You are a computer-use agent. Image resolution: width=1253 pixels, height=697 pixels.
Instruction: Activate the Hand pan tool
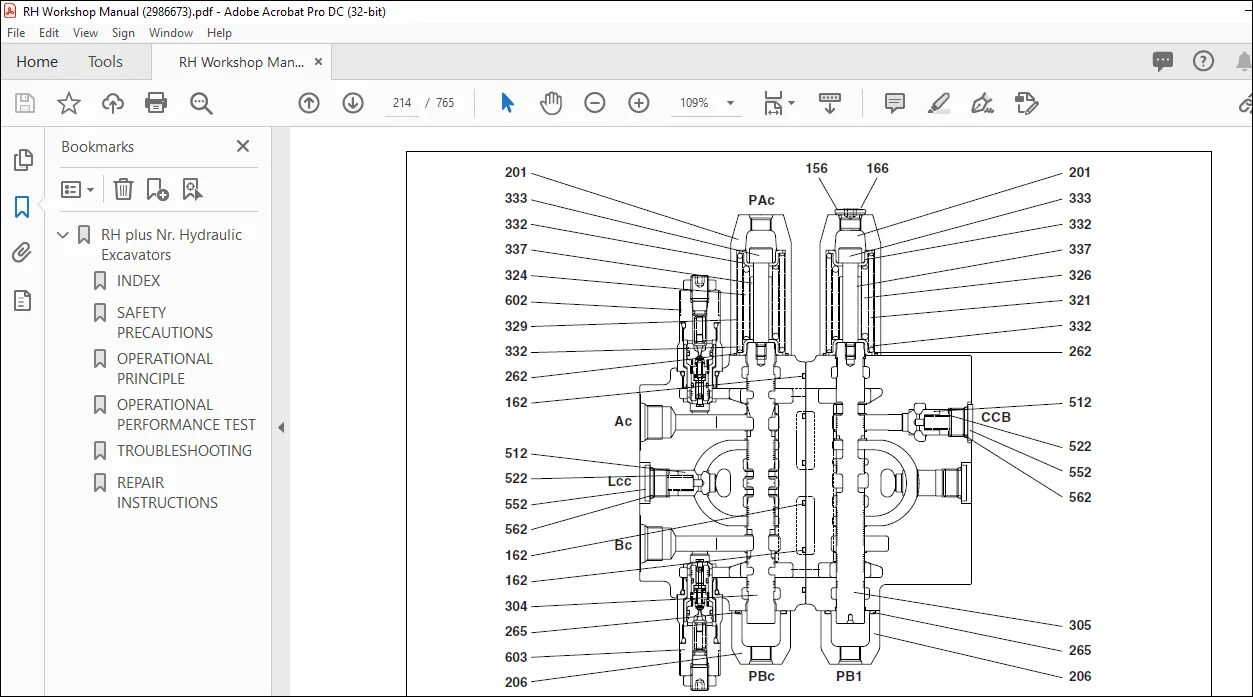[551, 103]
